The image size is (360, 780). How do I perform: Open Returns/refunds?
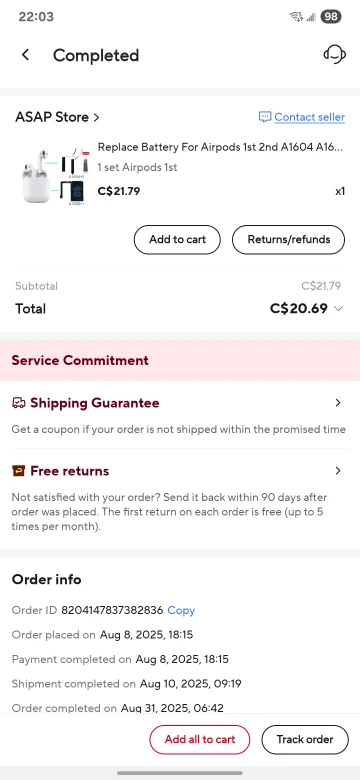tap(288, 239)
